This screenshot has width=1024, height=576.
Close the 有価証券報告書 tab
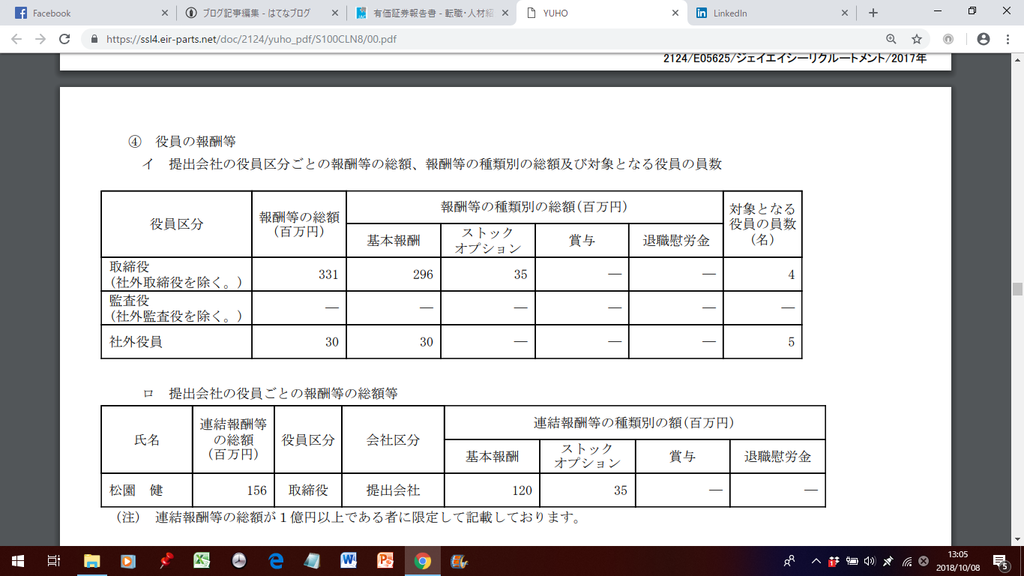pos(505,13)
